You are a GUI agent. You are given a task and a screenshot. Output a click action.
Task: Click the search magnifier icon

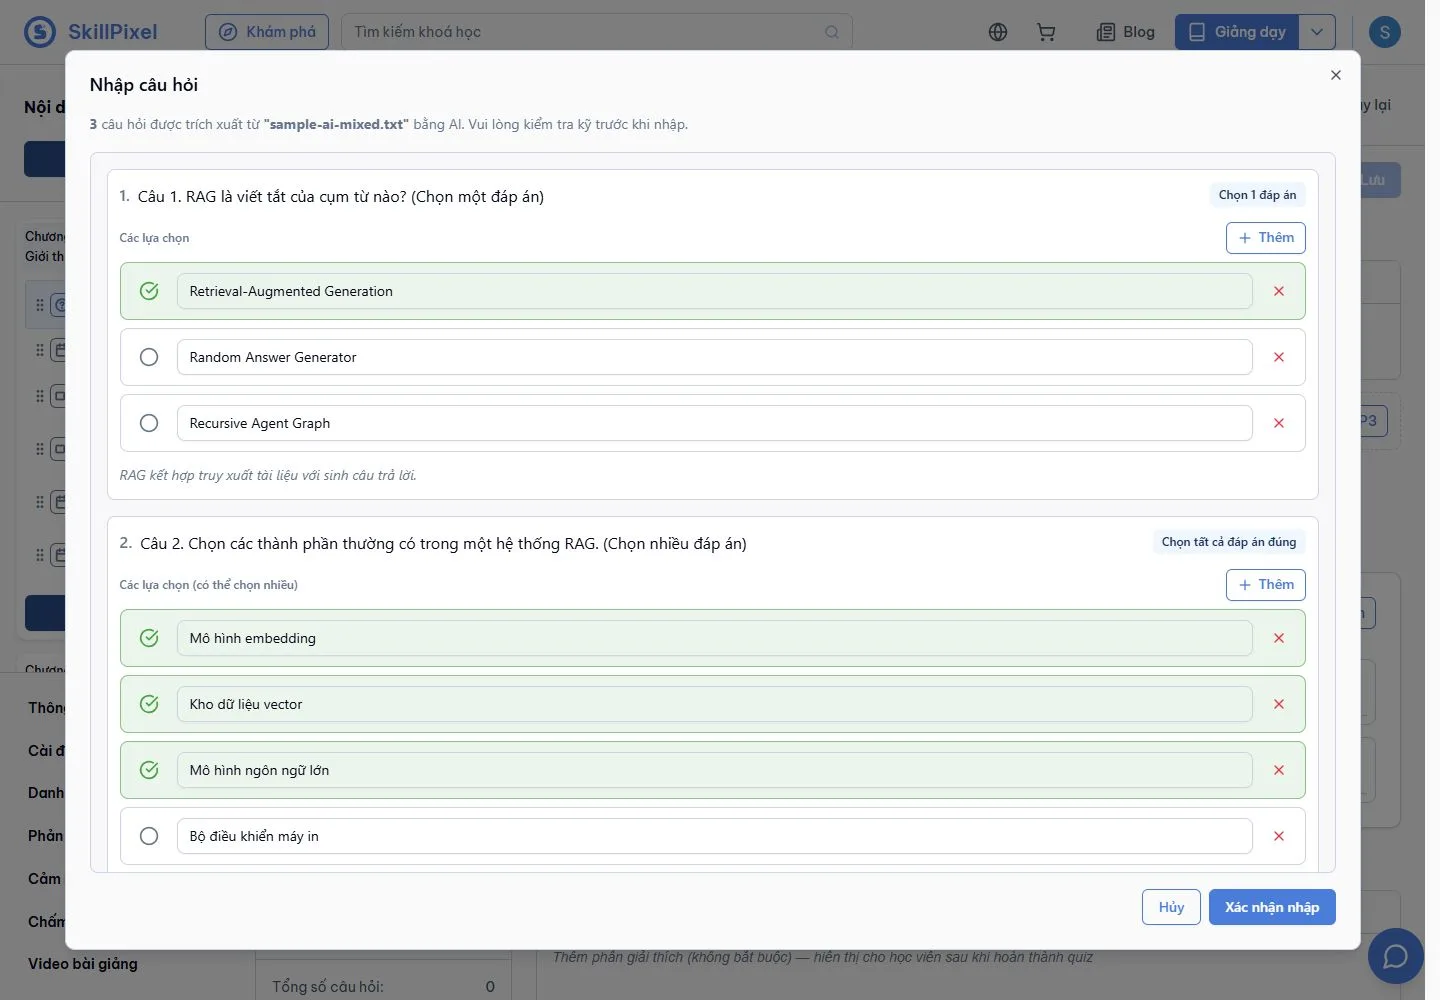[831, 32]
